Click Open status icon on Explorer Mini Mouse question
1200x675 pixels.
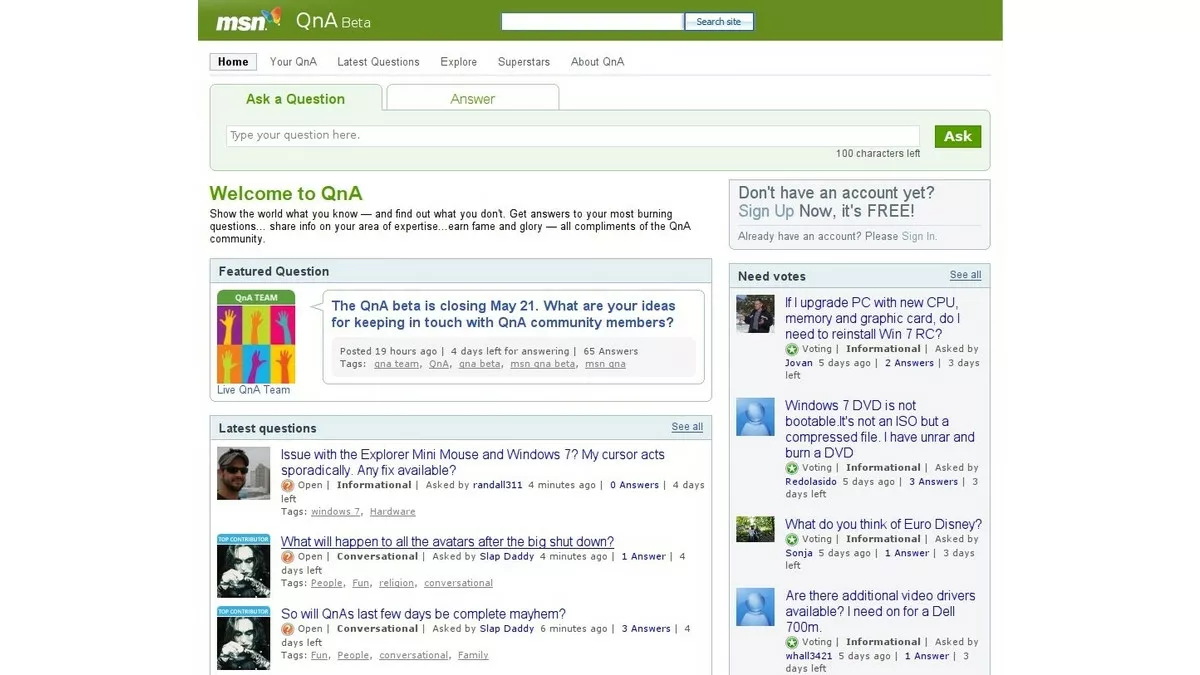click(287, 486)
